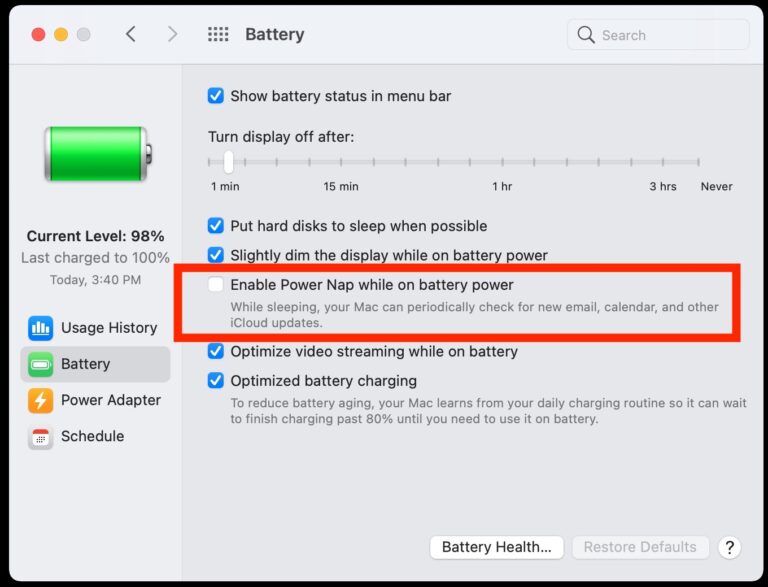
Task: Enable Power Nap while on battery power
Action: pyautogui.click(x=216, y=284)
